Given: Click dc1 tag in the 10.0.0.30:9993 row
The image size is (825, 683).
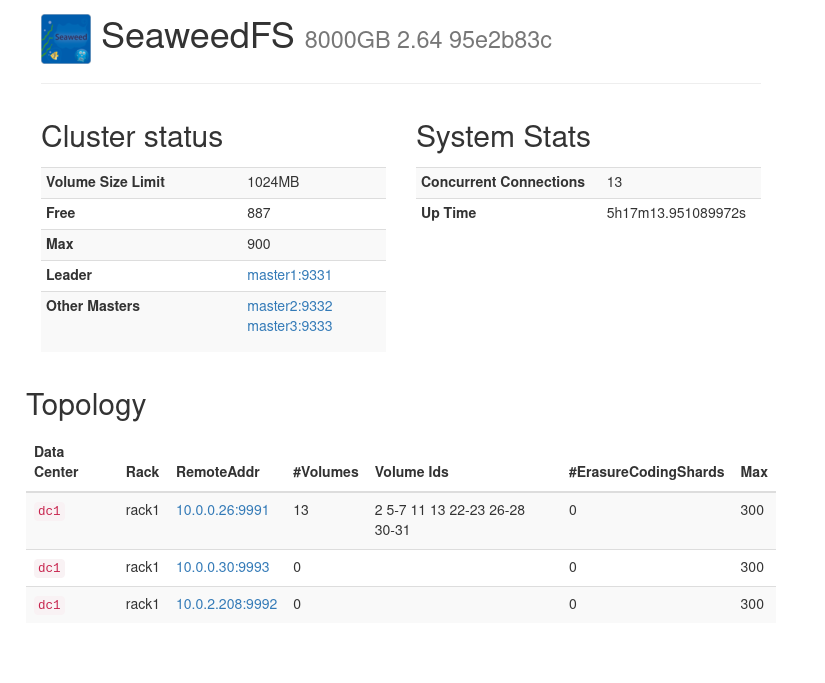Looking at the screenshot, I should click(x=49, y=568).
